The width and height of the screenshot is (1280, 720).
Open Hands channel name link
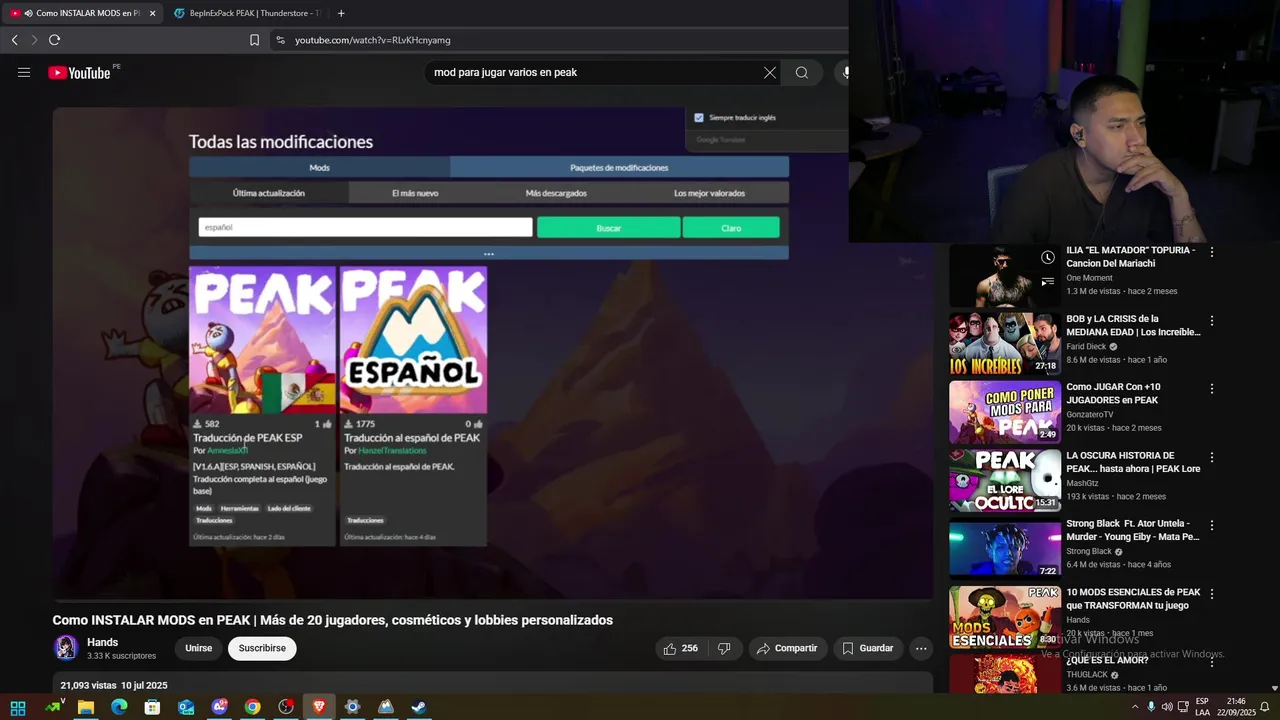tap(102, 642)
